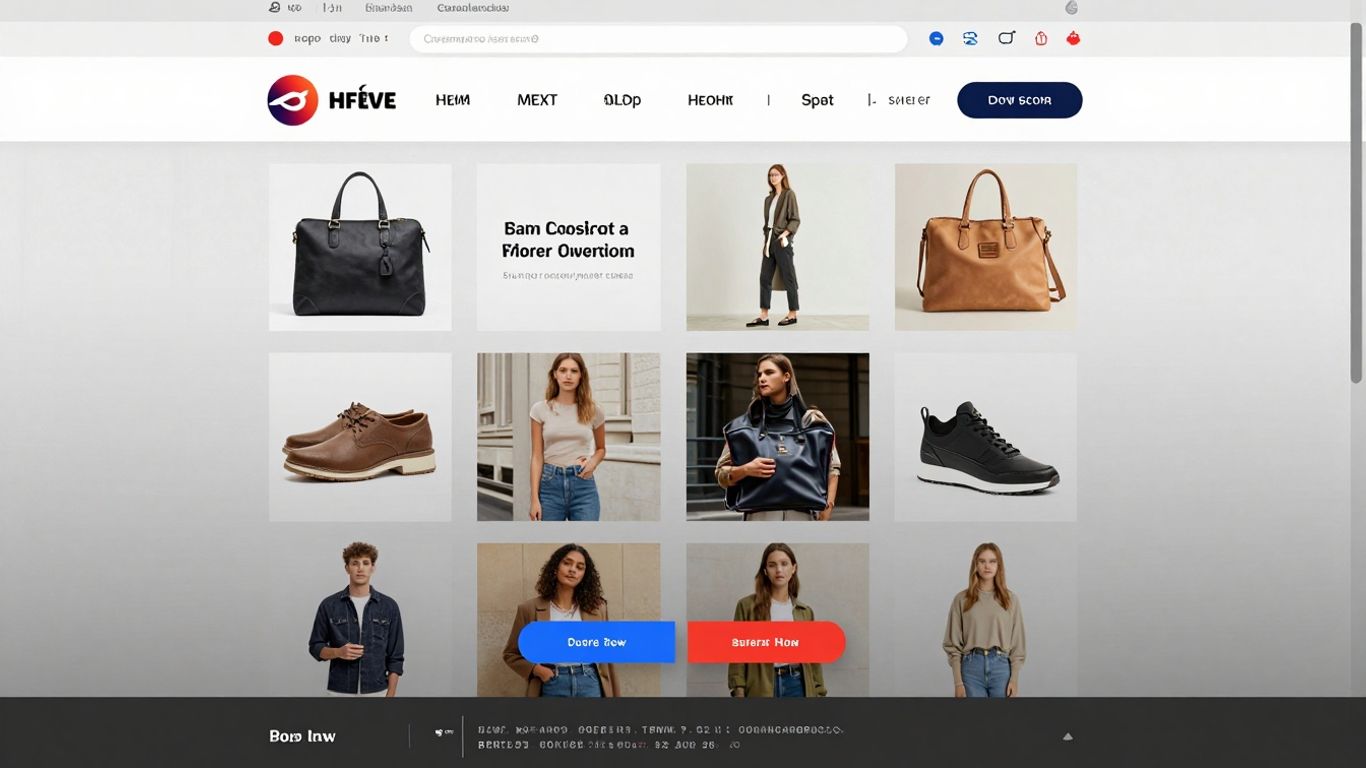Click the red dot indicator near the search bar
Image resolution: width=1366 pixels, height=768 pixels.
[276, 38]
